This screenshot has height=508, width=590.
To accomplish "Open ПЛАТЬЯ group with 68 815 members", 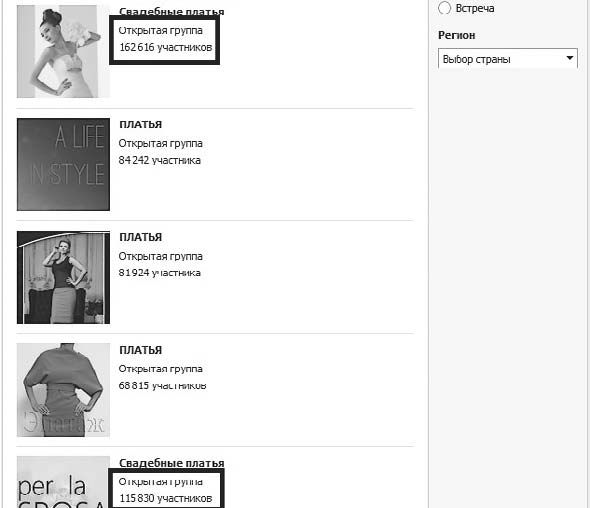I will pyautogui.click(x=140, y=350).
